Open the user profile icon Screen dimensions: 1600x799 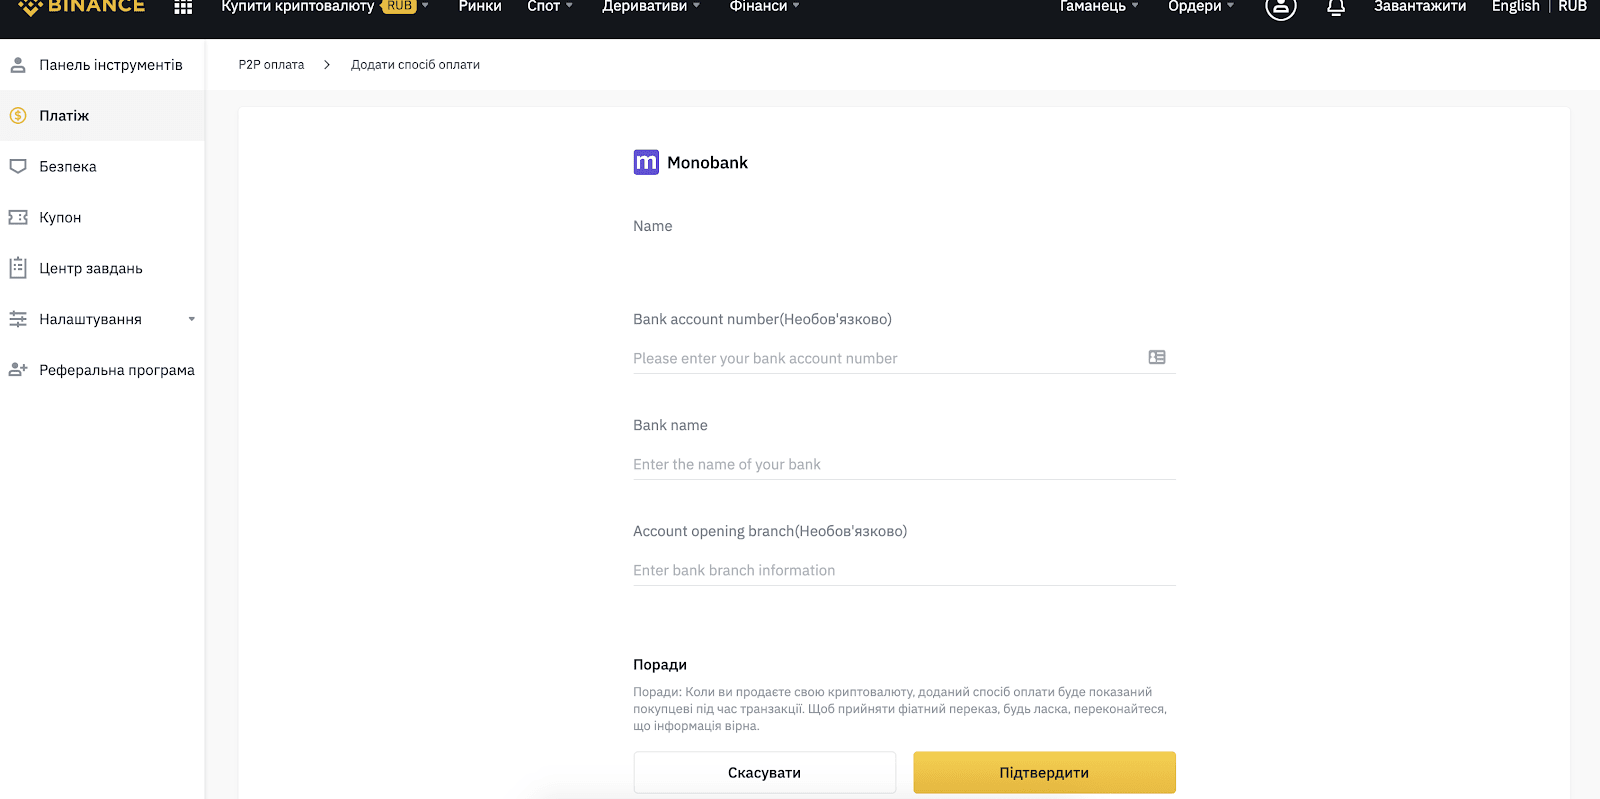coord(1280,7)
